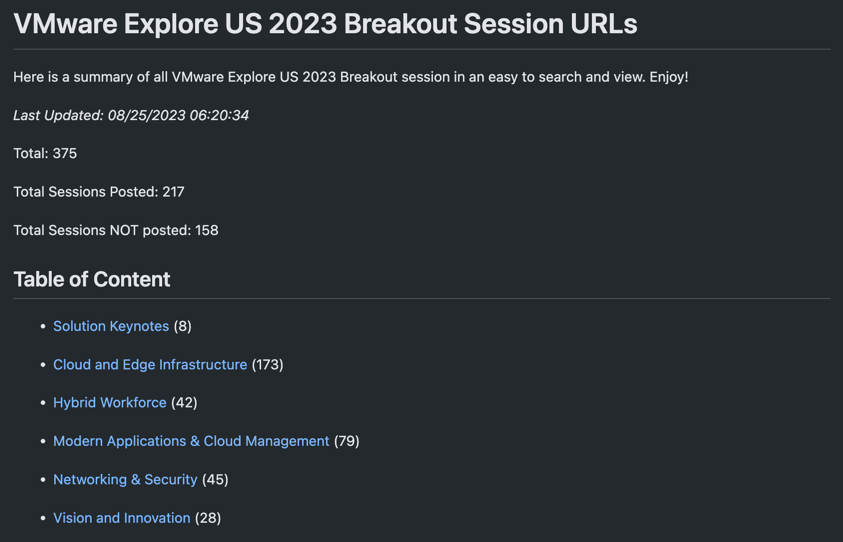Screen dimensions: 843x542
Task: Click the (79) count beside Modern Applications
Action: click(347, 441)
